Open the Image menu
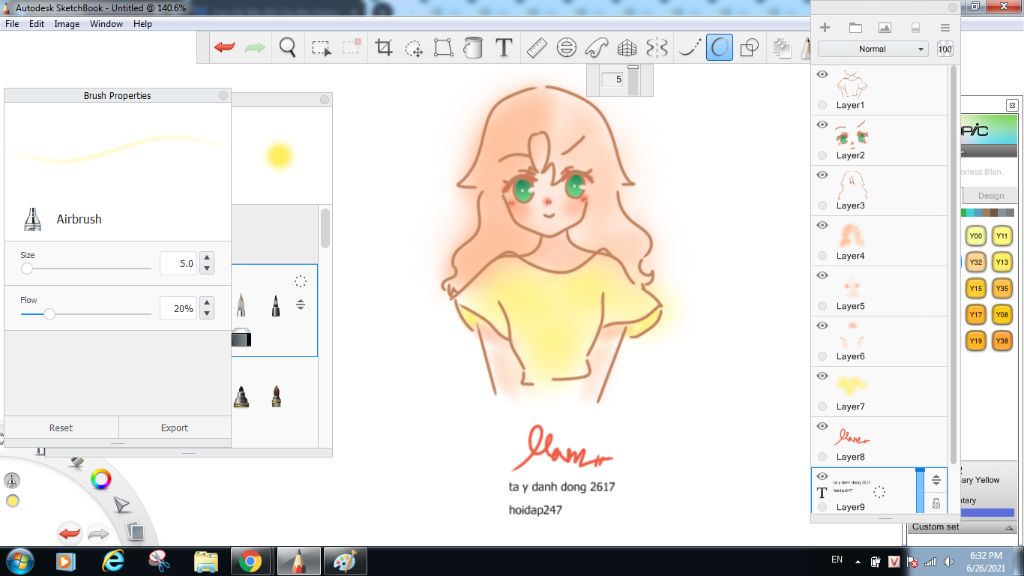 67,24
